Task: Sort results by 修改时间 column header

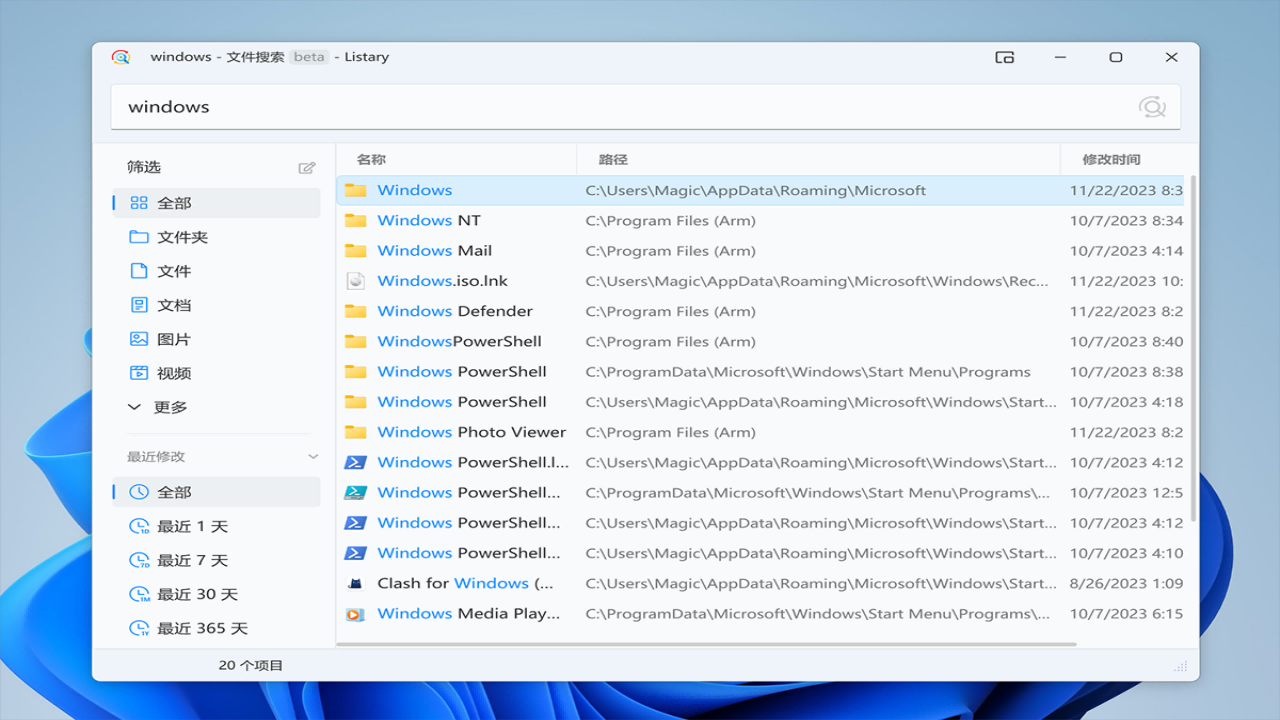Action: tap(1111, 159)
